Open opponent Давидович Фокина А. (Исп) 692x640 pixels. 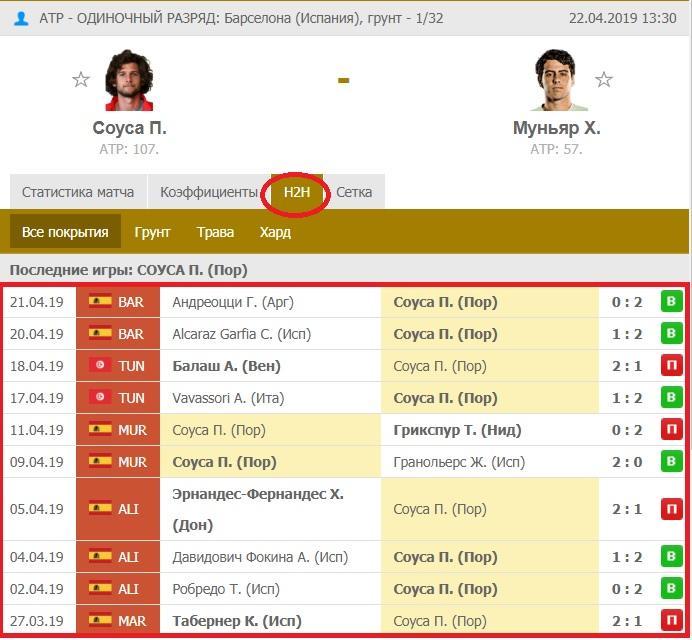tap(260, 557)
